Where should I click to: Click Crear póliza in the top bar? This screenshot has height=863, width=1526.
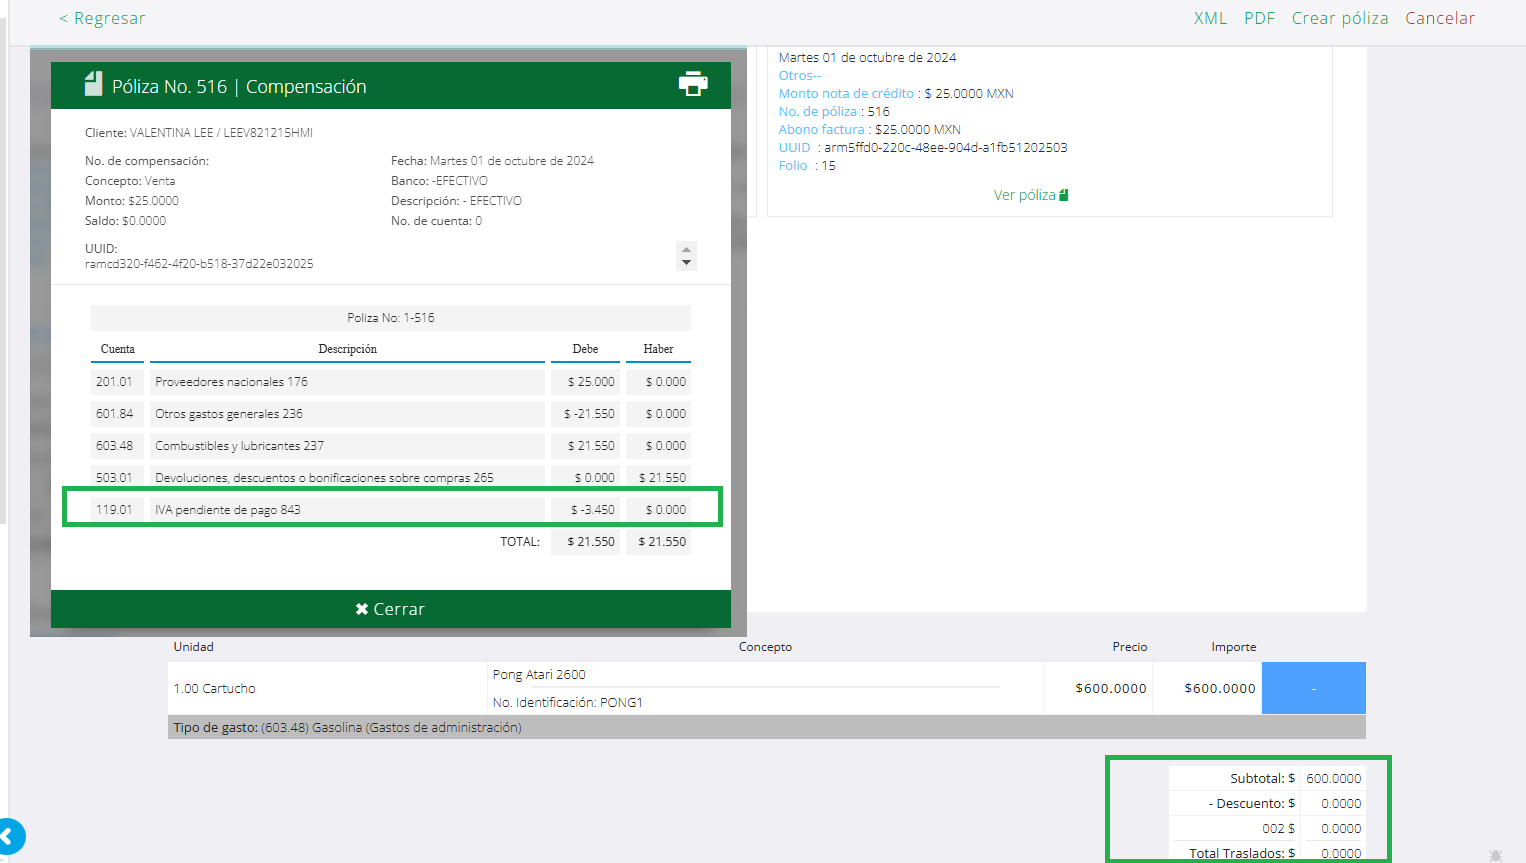click(1339, 18)
